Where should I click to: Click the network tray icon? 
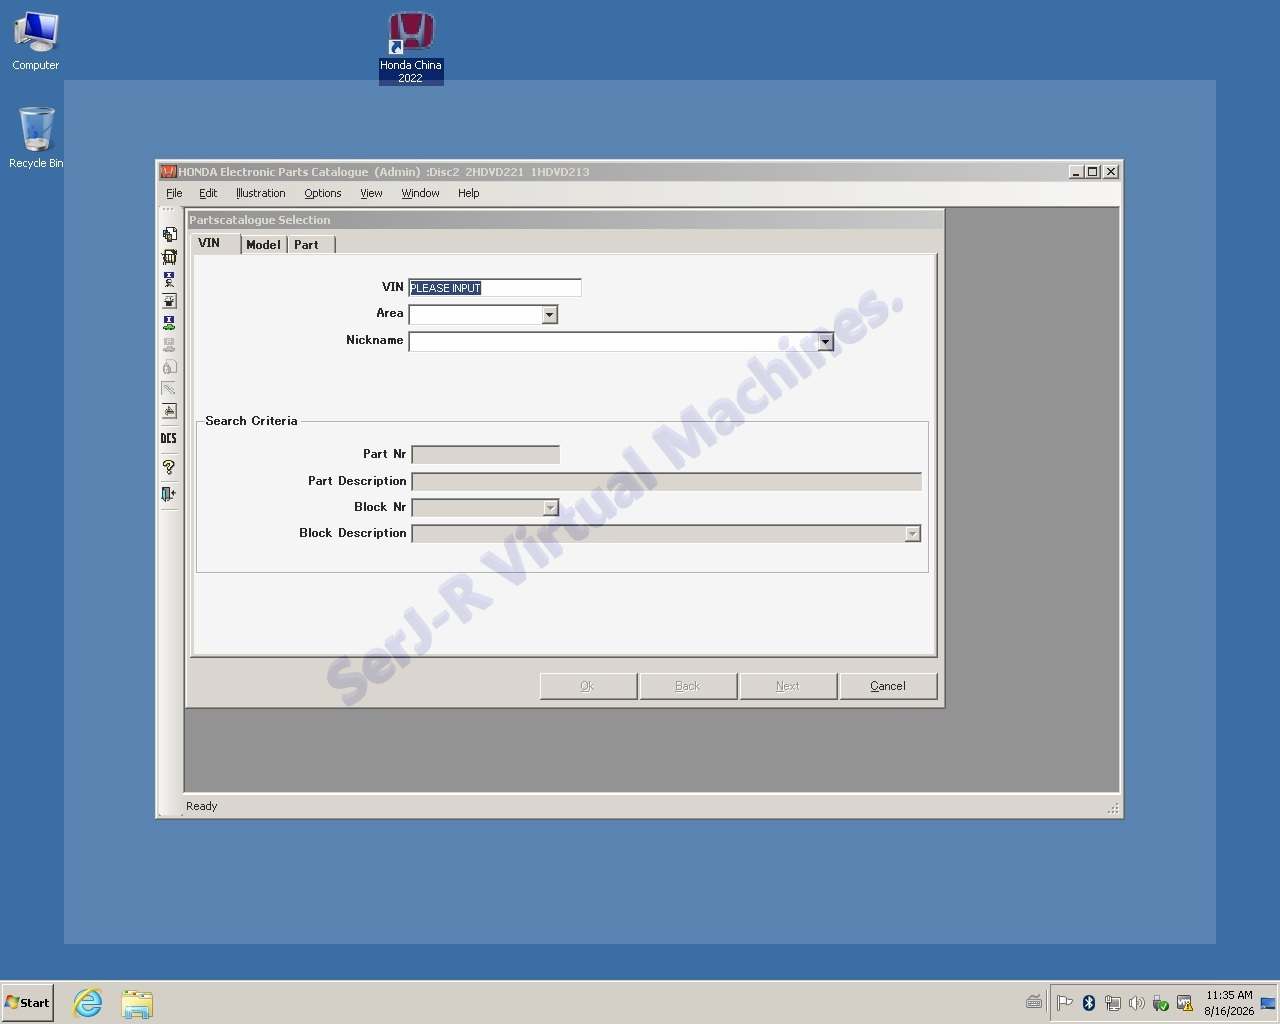tap(1113, 1003)
